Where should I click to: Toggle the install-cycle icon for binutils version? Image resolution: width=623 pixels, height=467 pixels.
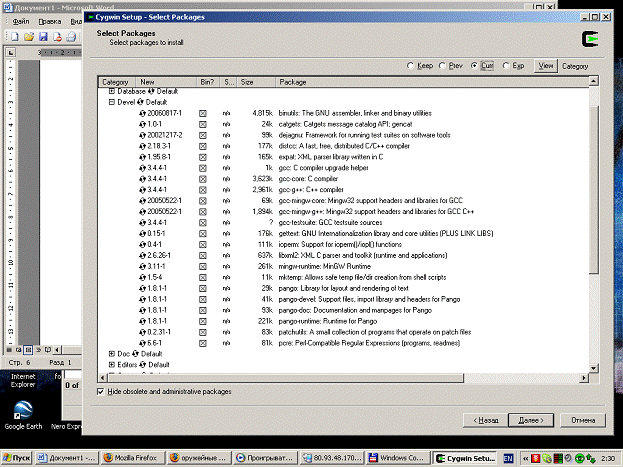pos(143,113)
